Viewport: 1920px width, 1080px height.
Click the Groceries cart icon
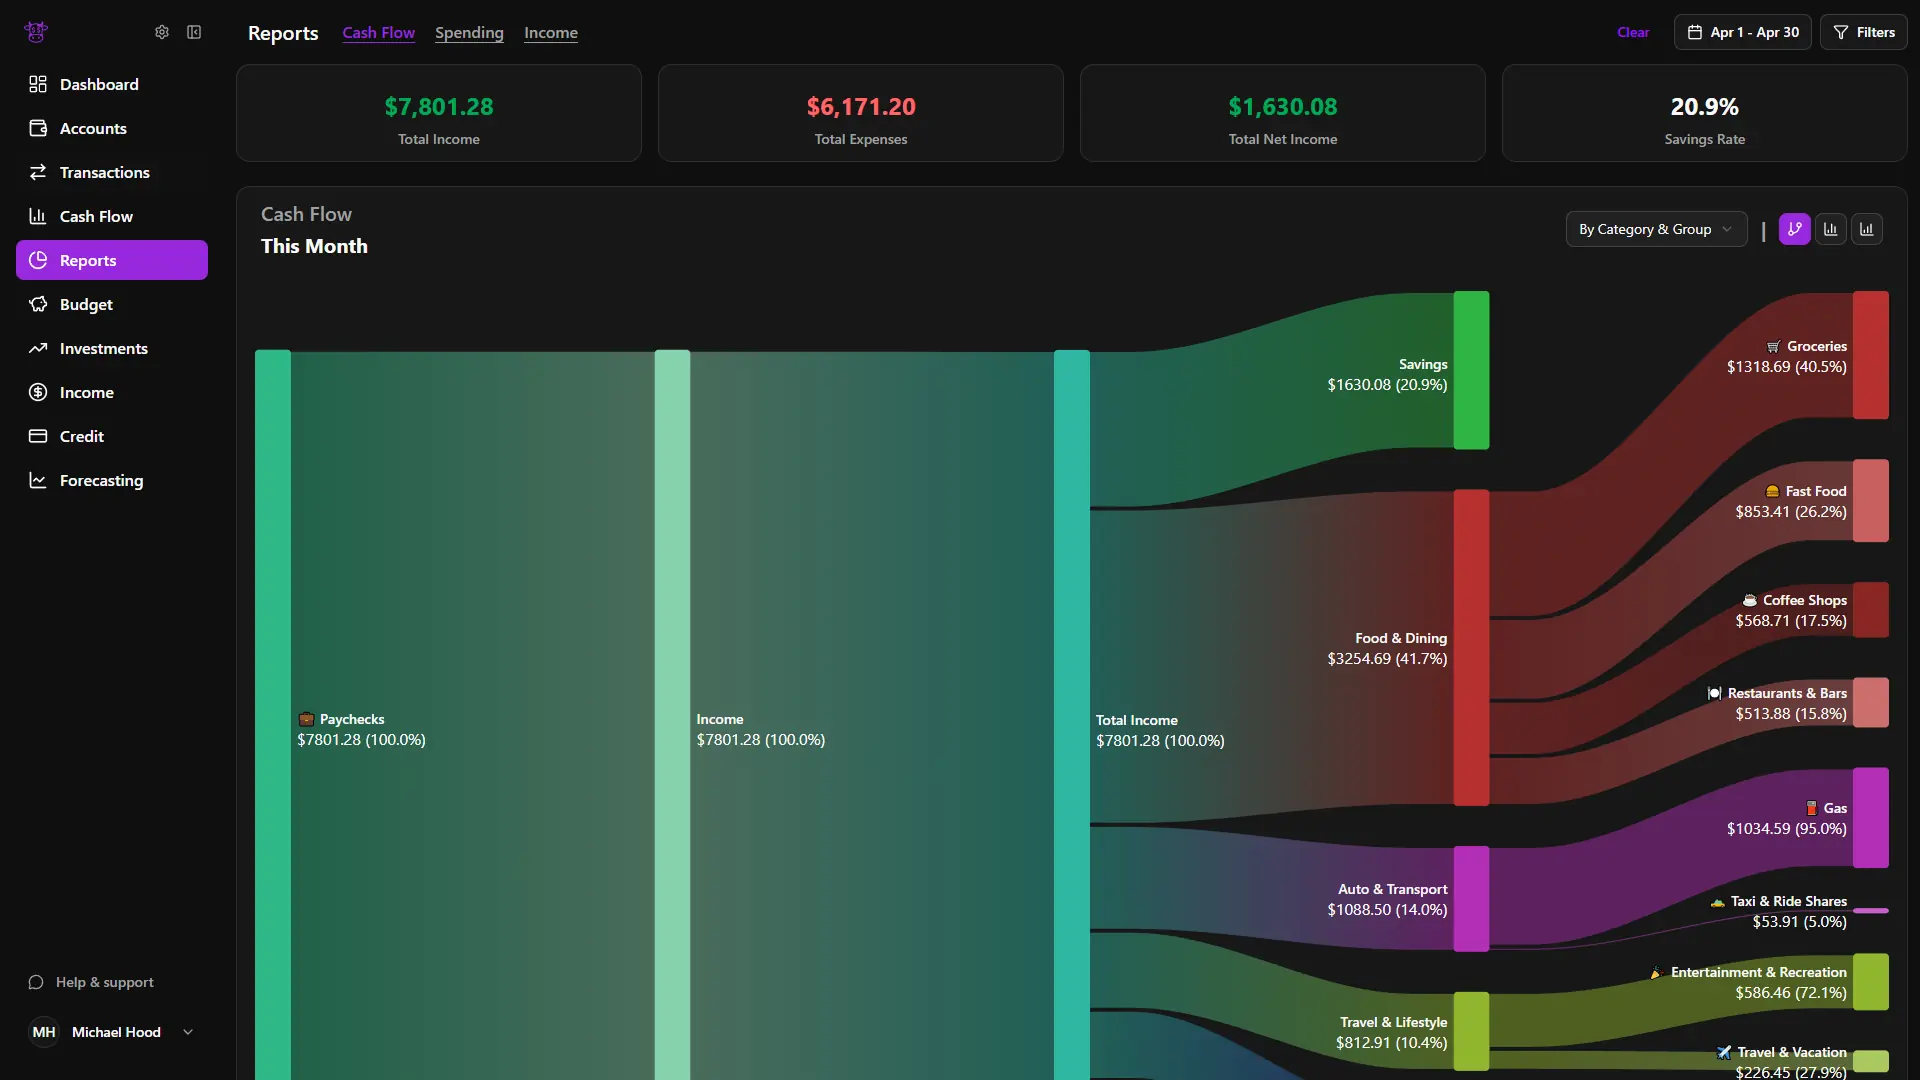point(1774,347)
